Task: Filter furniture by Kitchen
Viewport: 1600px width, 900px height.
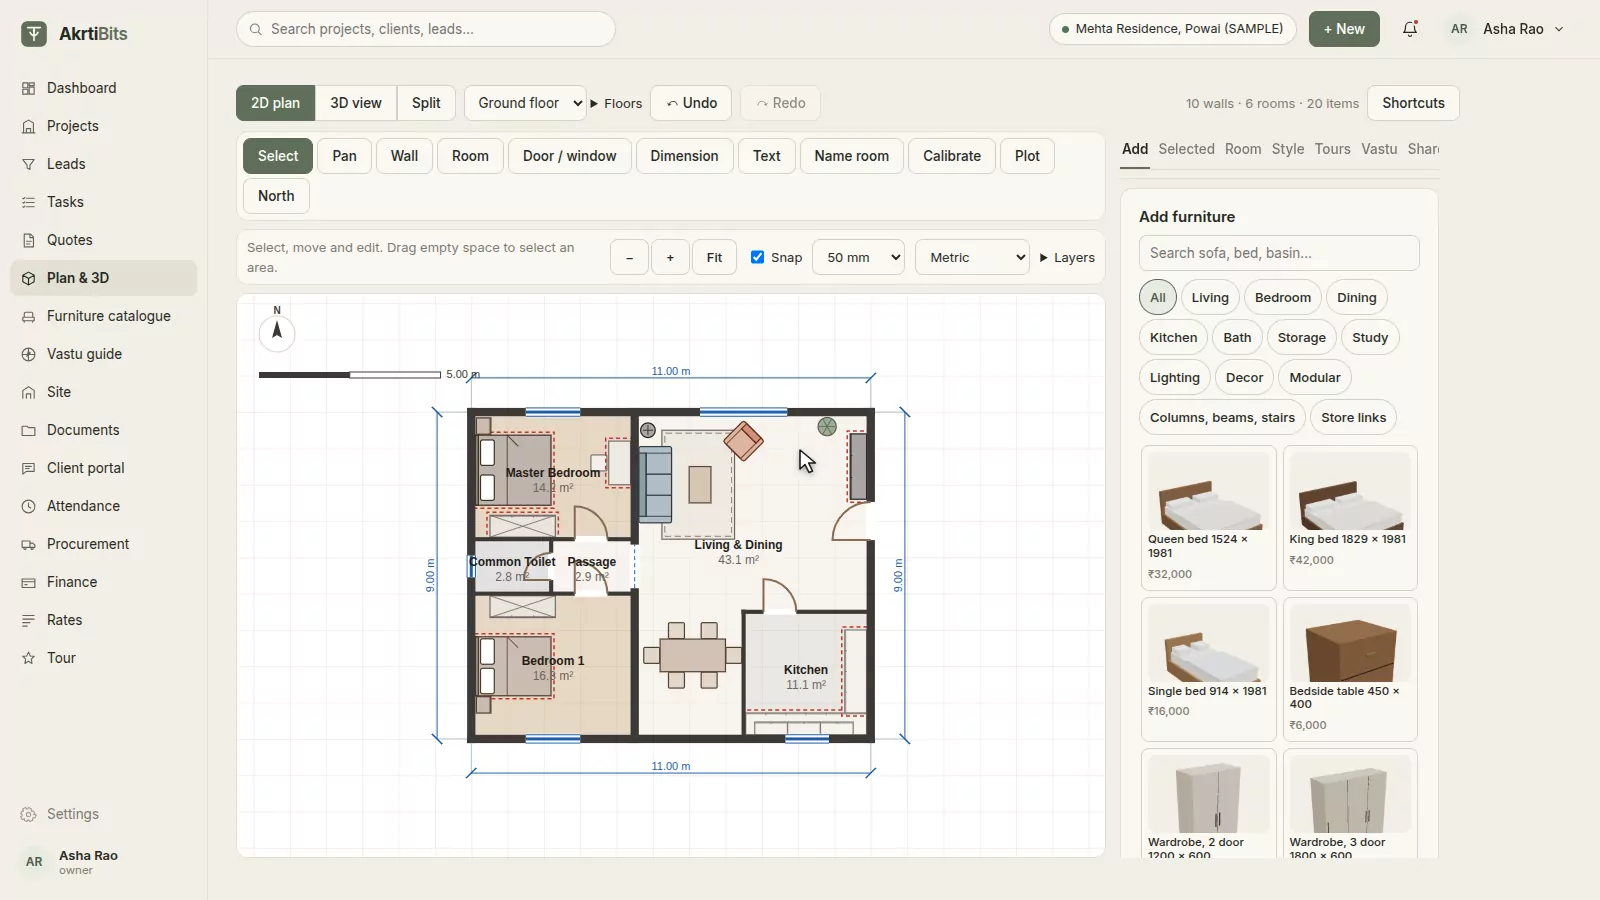Action: click(1173, 338)
